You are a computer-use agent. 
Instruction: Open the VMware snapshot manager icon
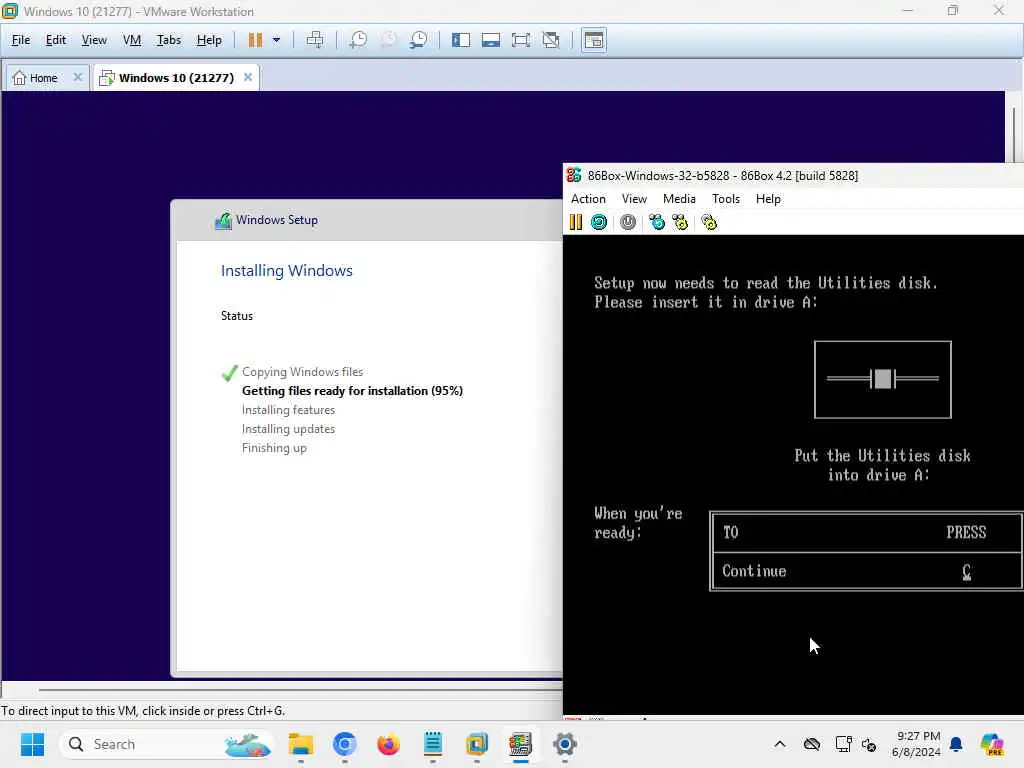pos(419,40)
